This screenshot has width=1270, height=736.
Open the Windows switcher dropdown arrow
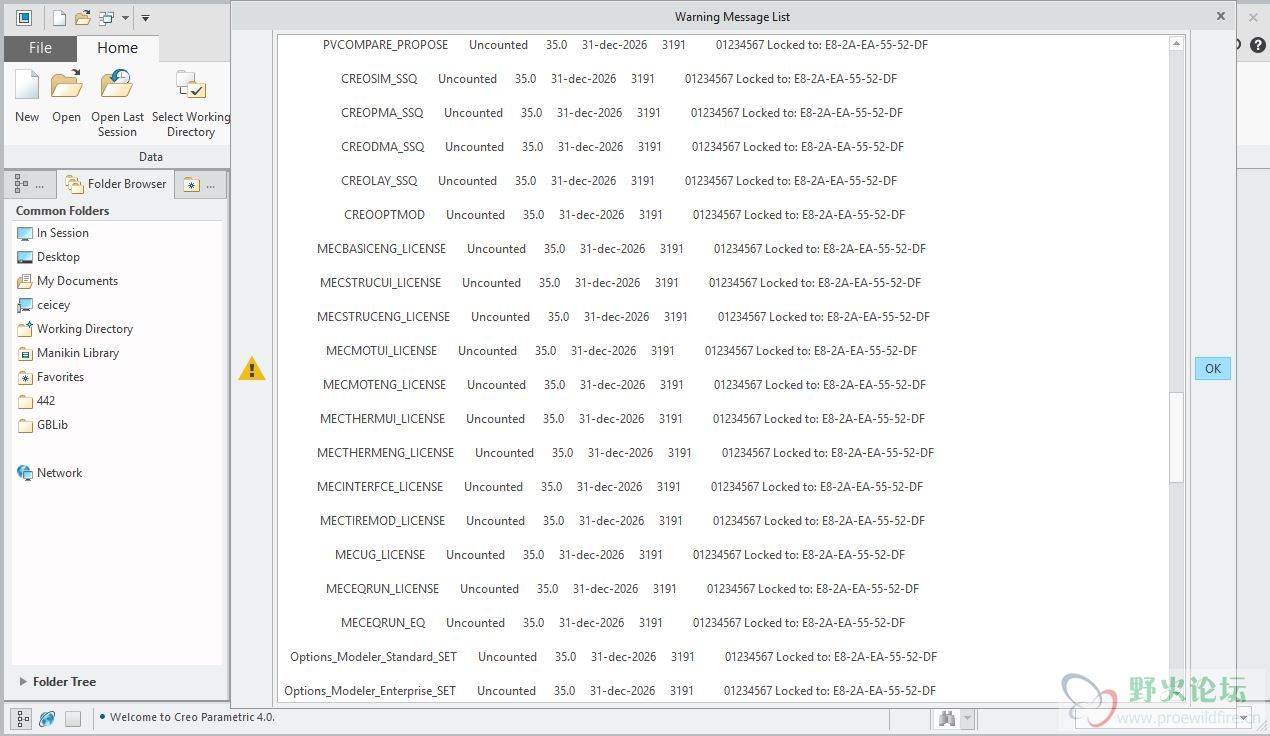[125, 18]
